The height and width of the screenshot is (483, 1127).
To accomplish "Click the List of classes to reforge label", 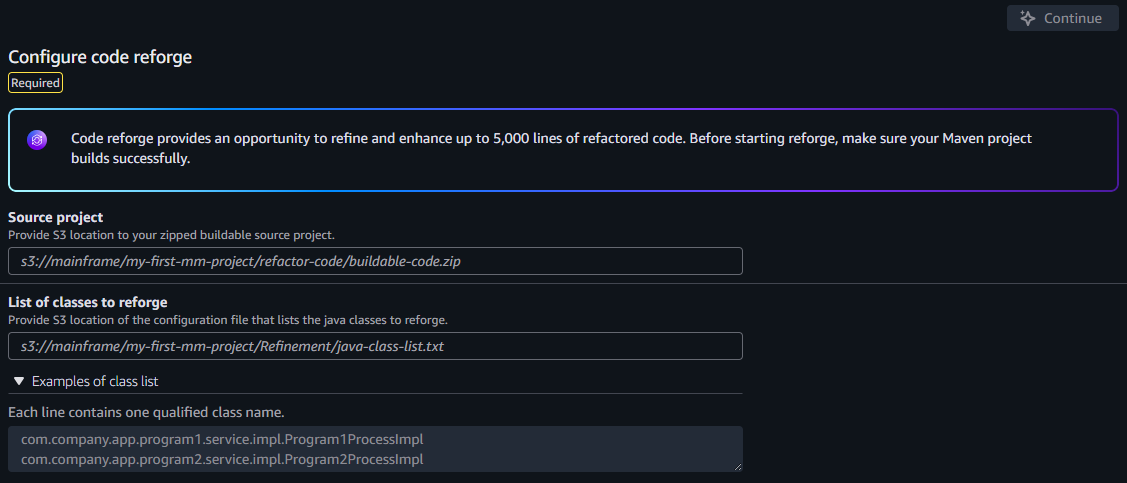I will (88, 303).
